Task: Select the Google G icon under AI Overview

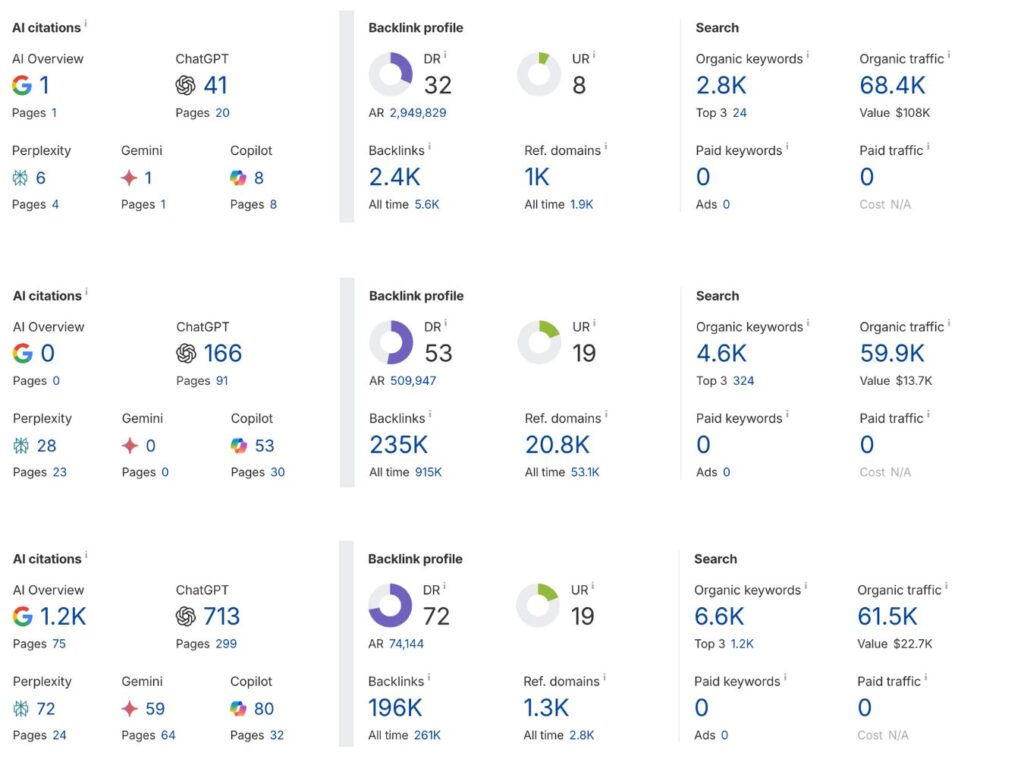Action: click(x=23, y=85)
